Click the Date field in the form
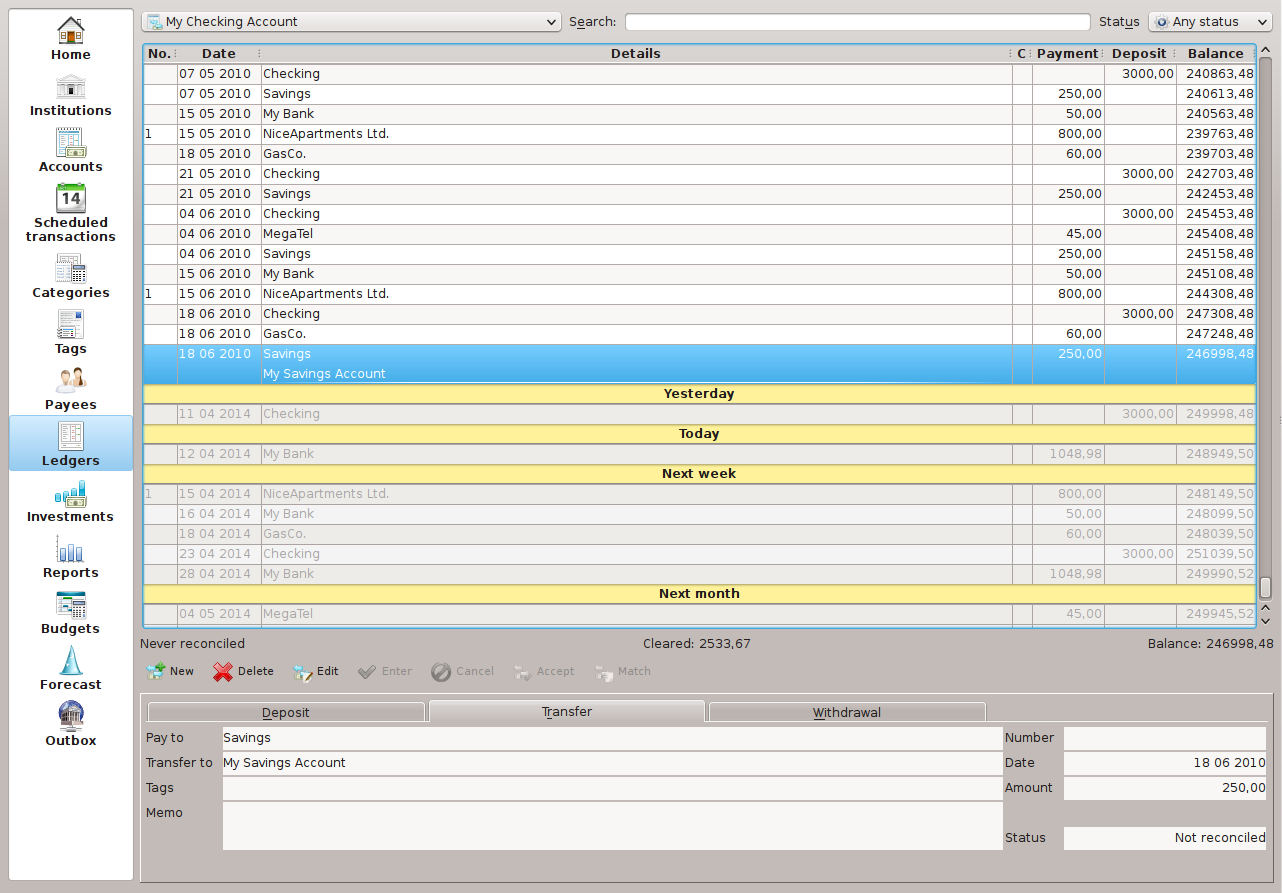This screenshot has width=1282, height=893. tap(1165, 763)
